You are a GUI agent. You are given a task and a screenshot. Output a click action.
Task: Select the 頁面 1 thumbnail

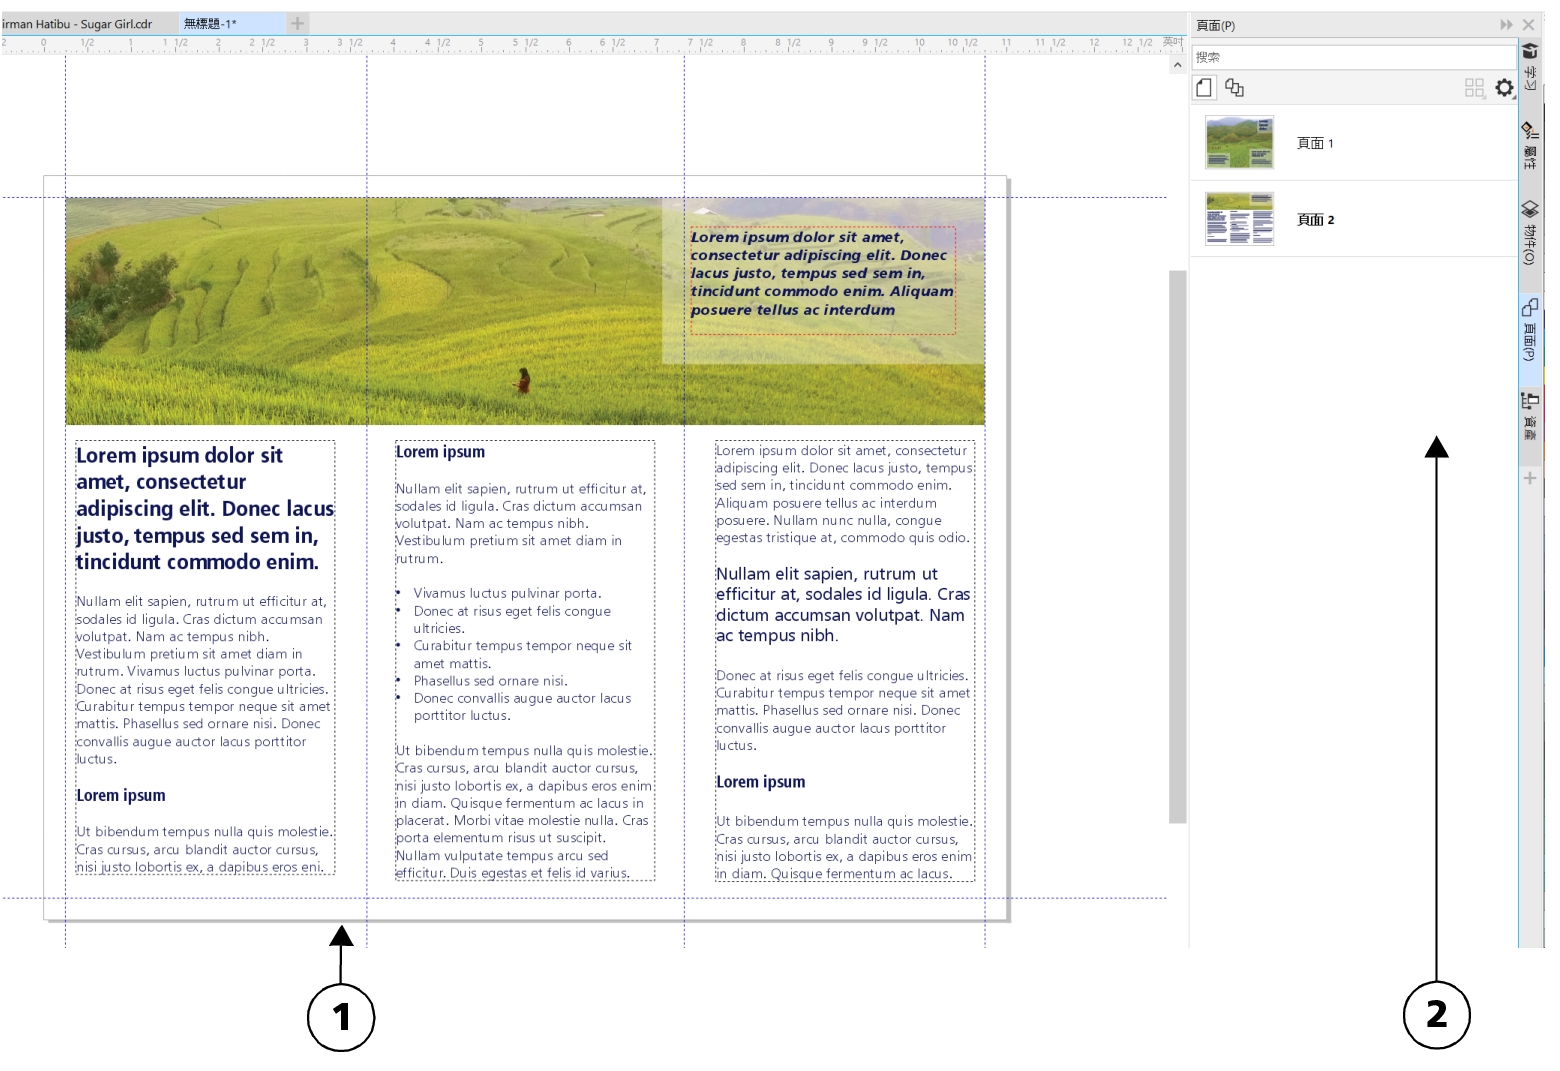(x=1239, y=142)
